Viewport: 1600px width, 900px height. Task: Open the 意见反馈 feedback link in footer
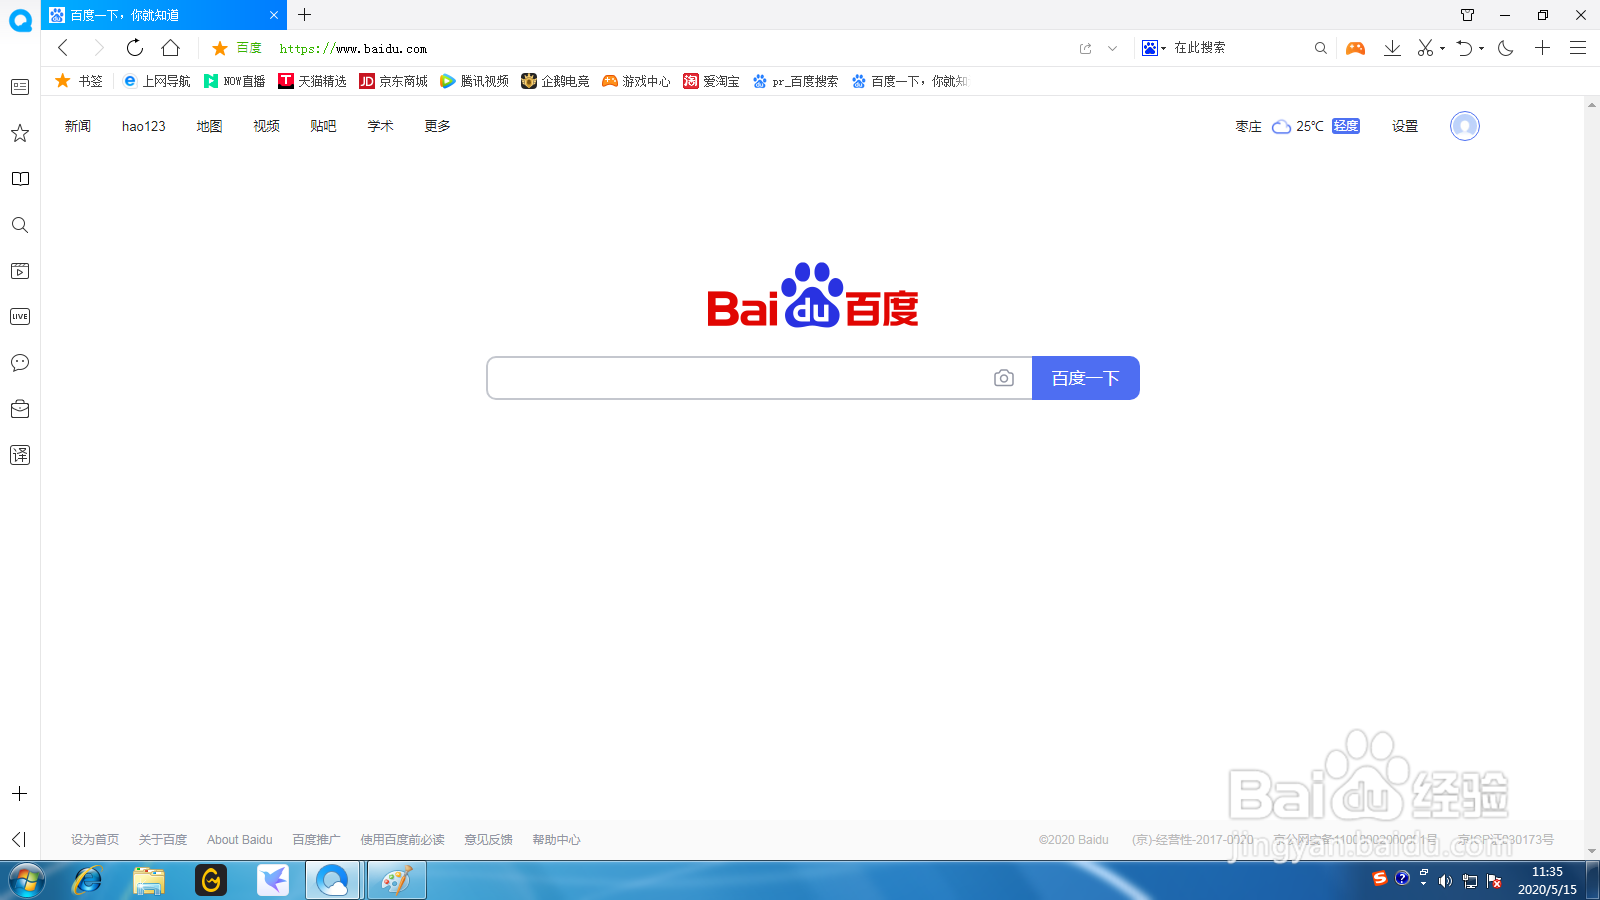point(487,839)
